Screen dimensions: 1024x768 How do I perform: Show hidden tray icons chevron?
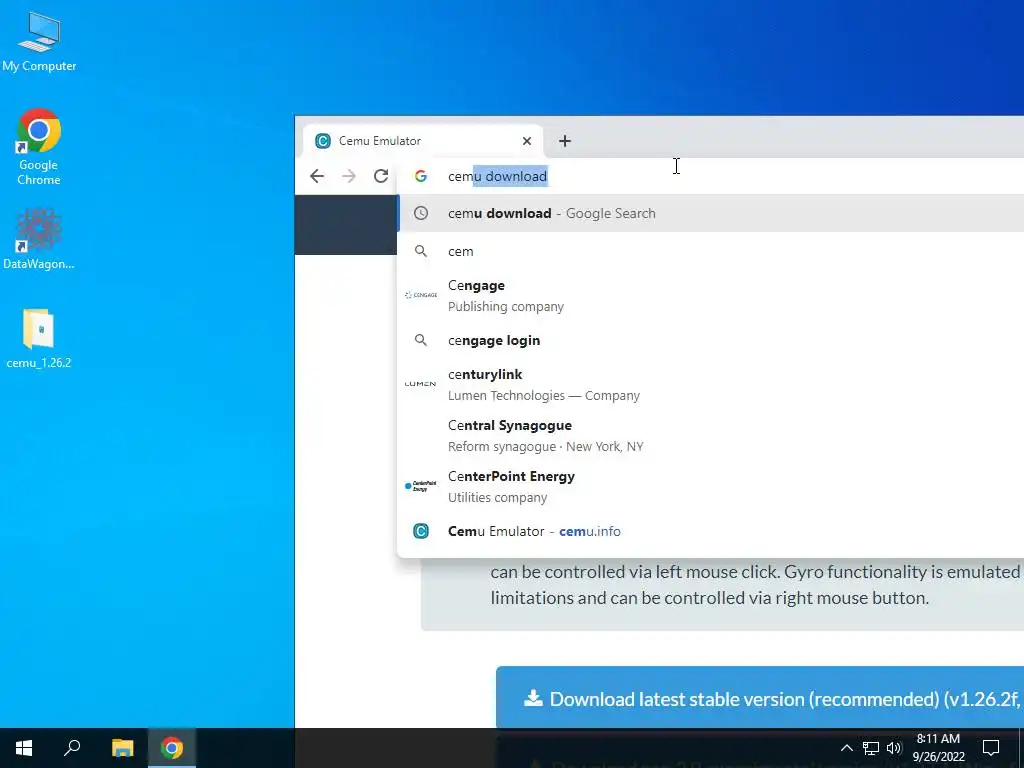[x=846, y=748]
